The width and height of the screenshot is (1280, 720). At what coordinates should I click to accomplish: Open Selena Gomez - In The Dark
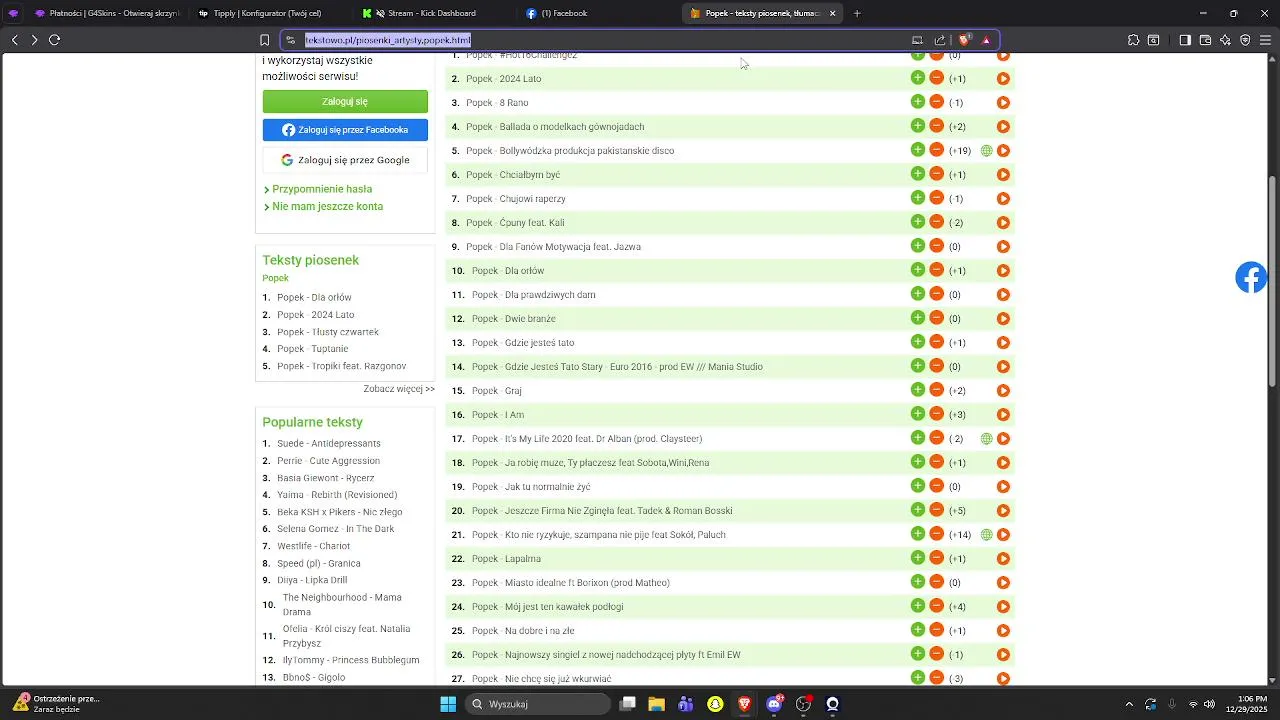coord(336,529)
